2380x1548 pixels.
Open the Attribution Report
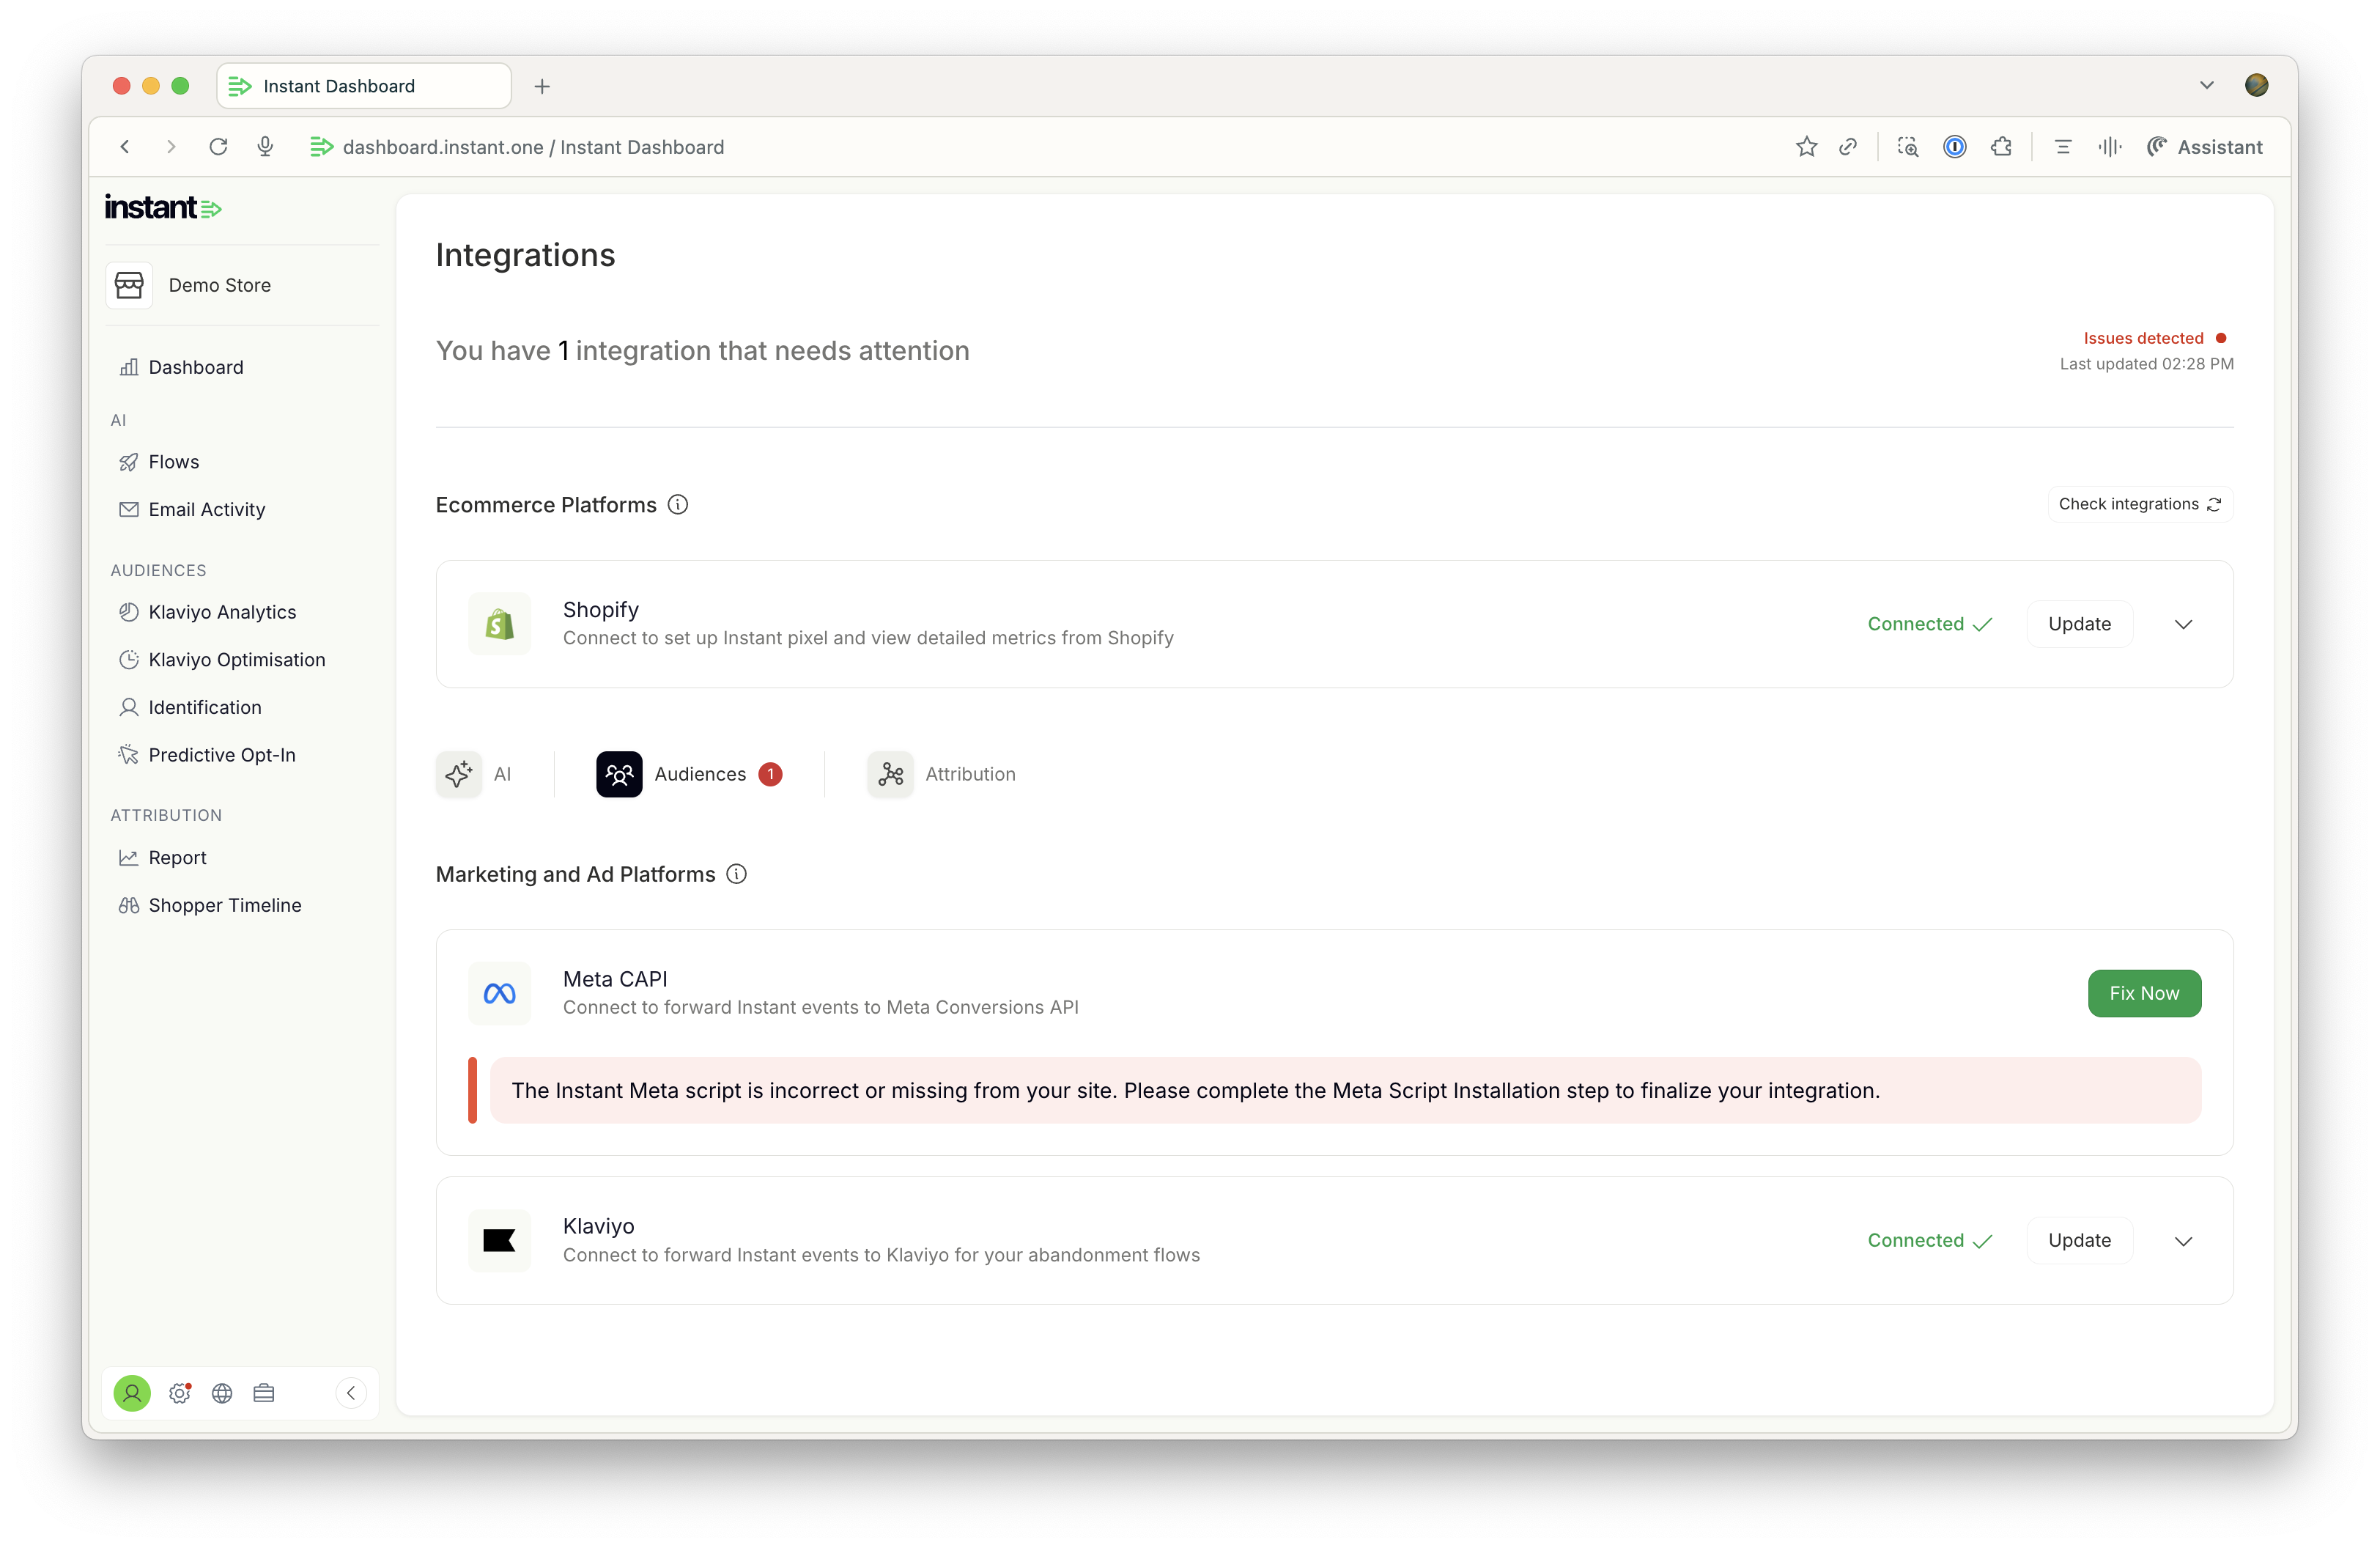pos(177,857)
